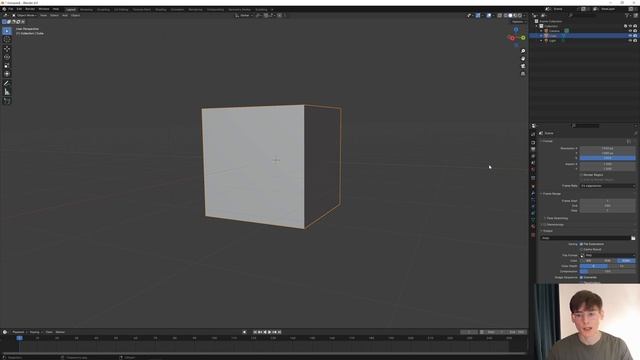Expand the Stereoscopy panel
The width and height of the screenshot is (640, 360).
tap(553, 224)
